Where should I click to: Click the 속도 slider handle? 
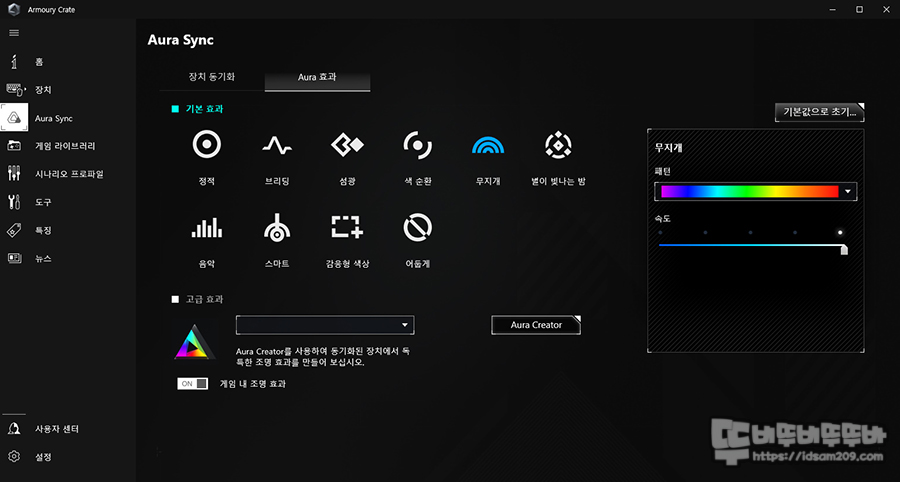point(844,249)
